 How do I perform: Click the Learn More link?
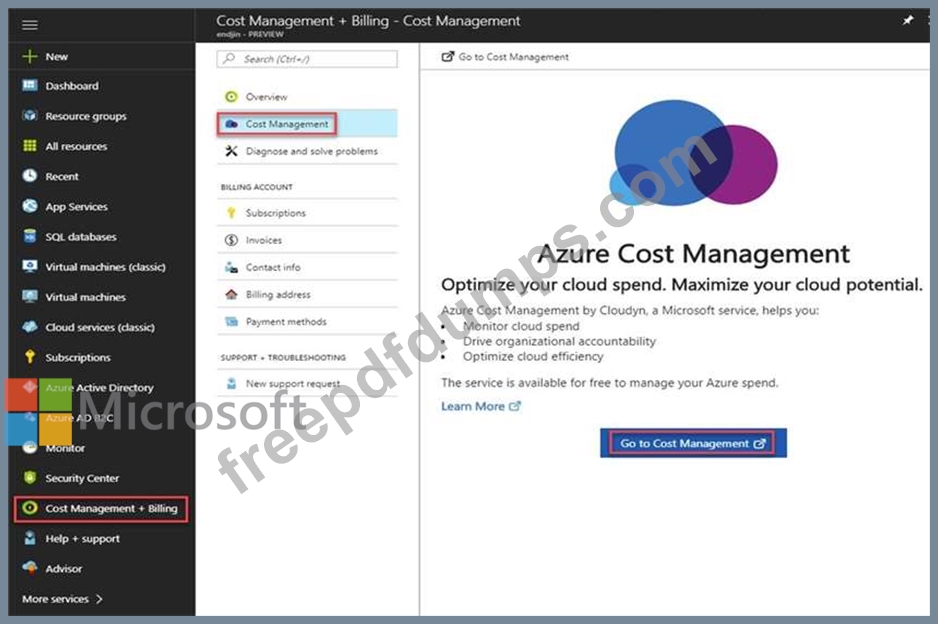coord(480,406)
